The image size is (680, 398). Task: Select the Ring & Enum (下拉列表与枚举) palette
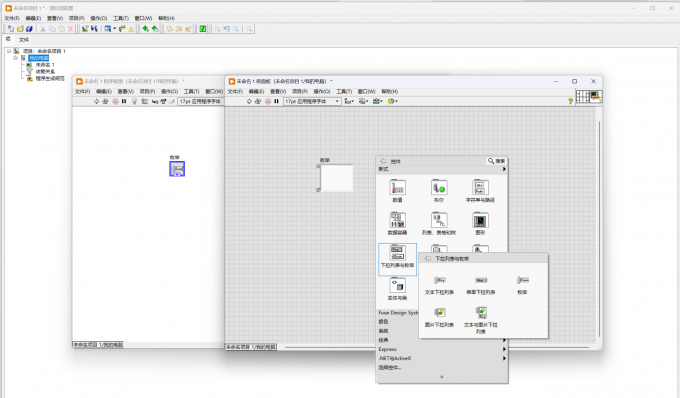point(397,259)
